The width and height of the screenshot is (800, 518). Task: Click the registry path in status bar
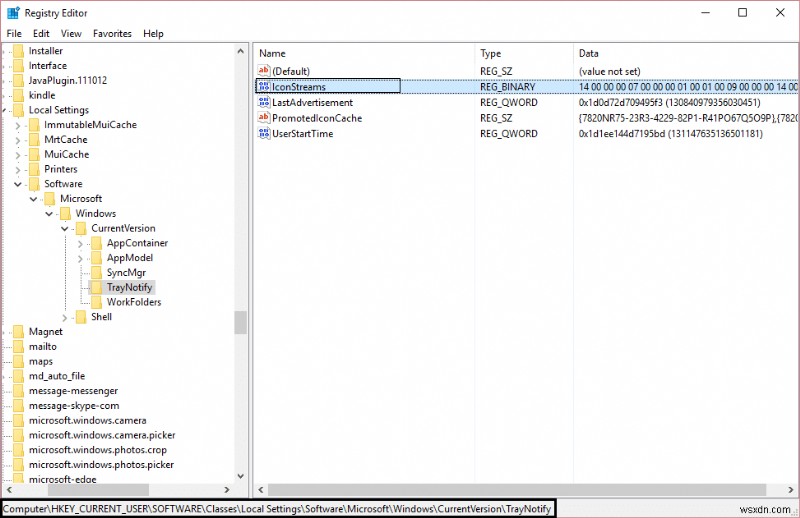(x=277, y=509)
